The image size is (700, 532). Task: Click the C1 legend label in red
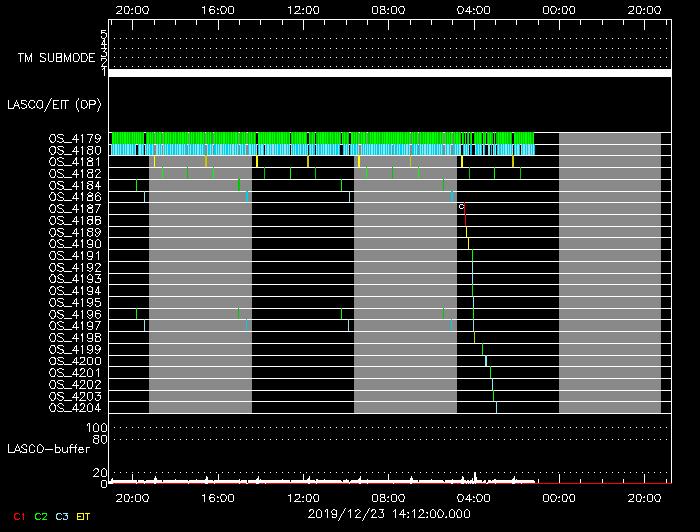19,516
